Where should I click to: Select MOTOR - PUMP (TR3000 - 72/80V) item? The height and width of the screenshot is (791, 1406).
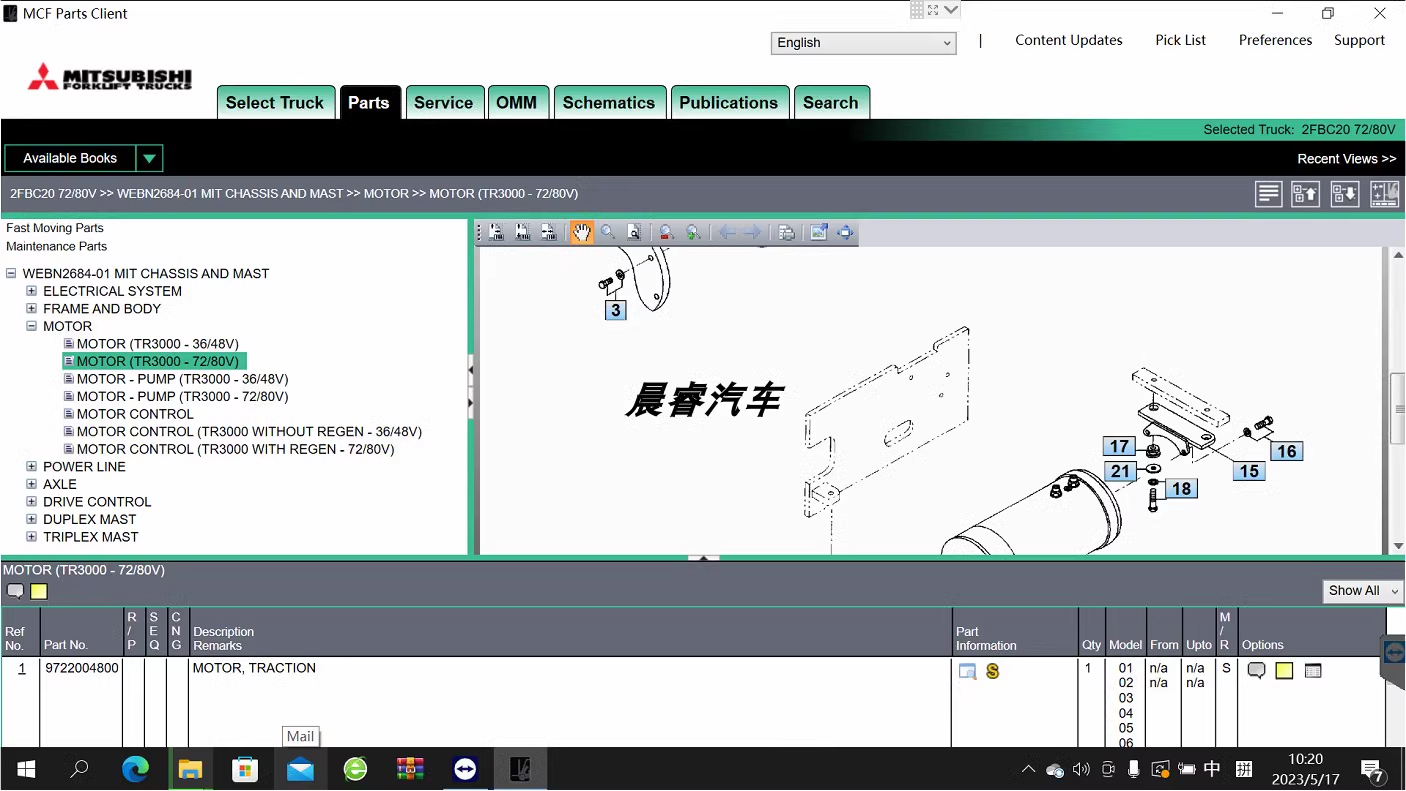(x=183, y=396)
